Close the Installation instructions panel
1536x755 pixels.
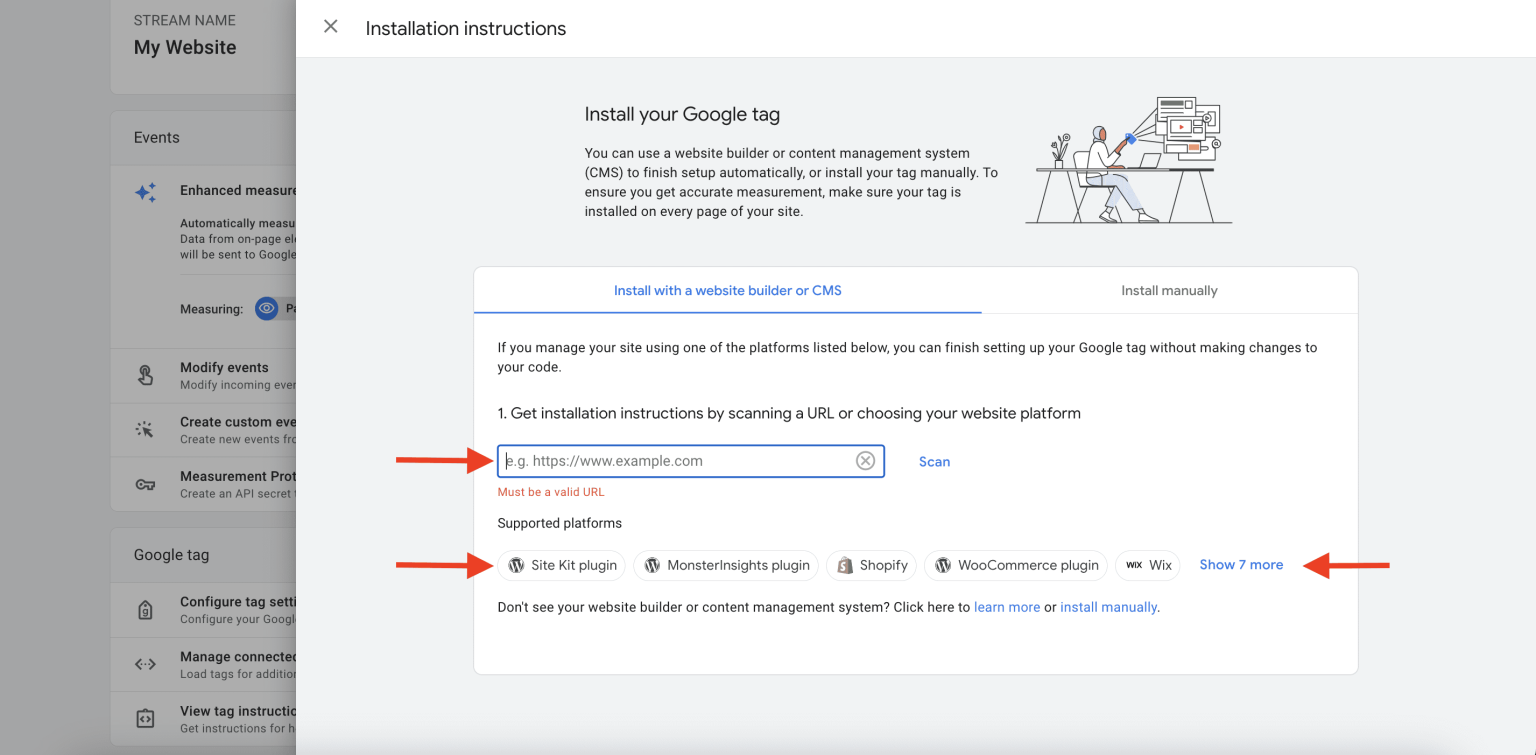pyautogui.click(x=331, y=27)
